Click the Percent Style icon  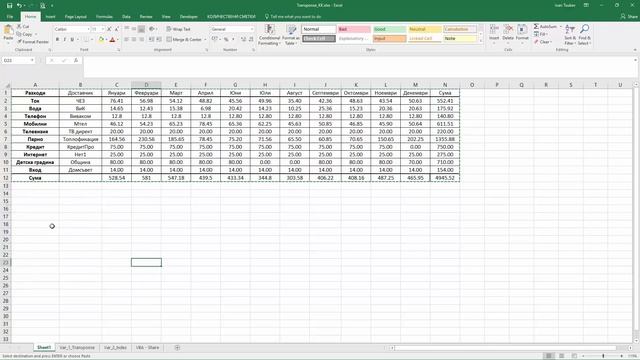coord(226,40)
